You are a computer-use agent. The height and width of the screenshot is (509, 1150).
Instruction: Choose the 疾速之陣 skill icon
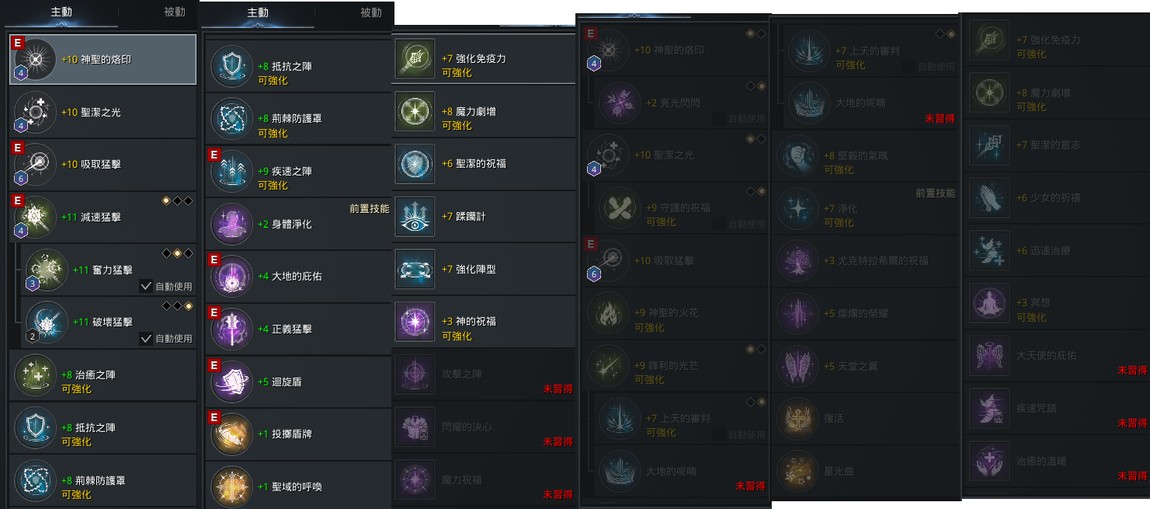tap(232, 171)
